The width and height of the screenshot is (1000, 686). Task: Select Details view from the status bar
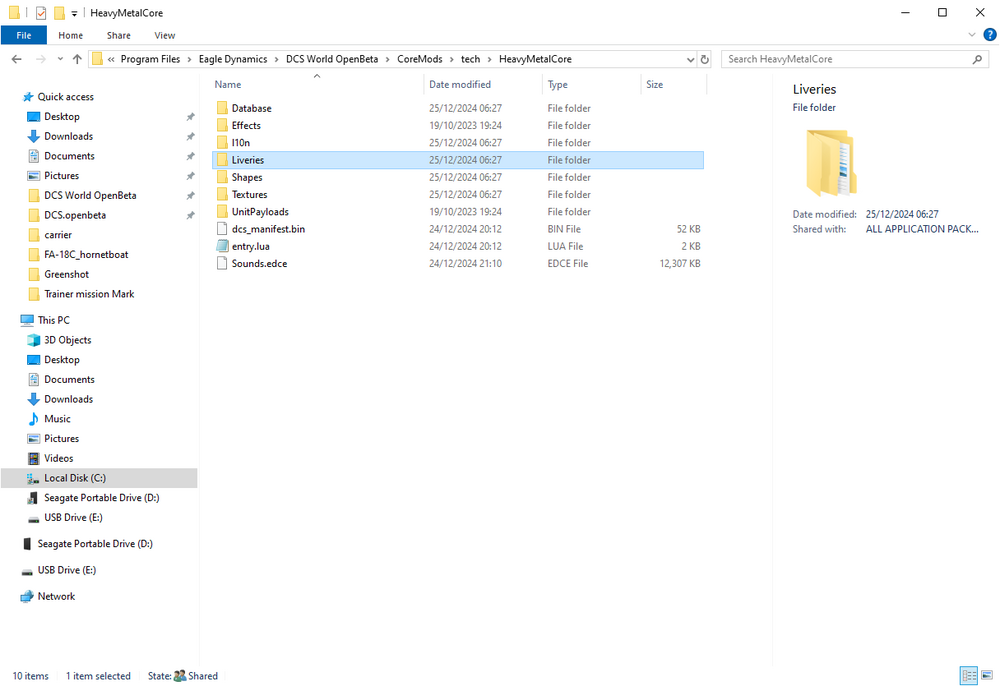tap(969, 675)
